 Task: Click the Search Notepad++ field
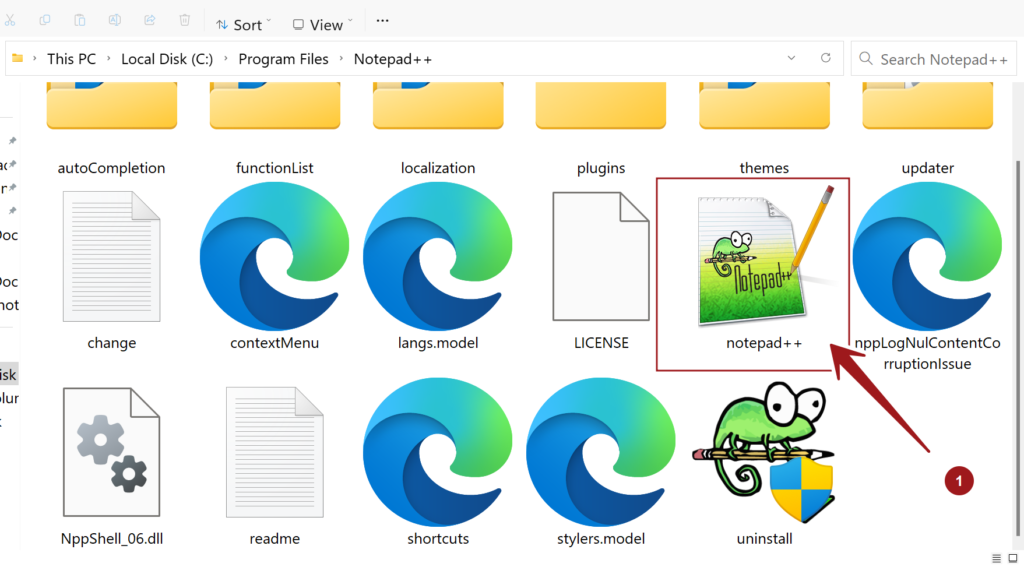pyautogui.click(x=940, y=59)
